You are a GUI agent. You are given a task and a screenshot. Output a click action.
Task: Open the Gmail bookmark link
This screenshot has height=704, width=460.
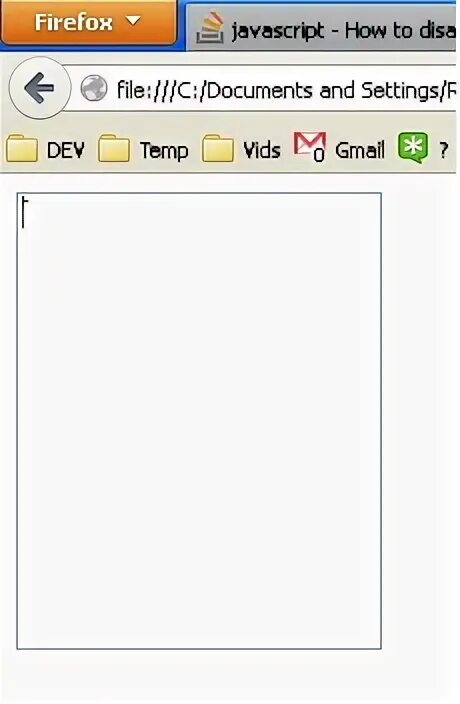pyautogui.click(x=360, y=150)
